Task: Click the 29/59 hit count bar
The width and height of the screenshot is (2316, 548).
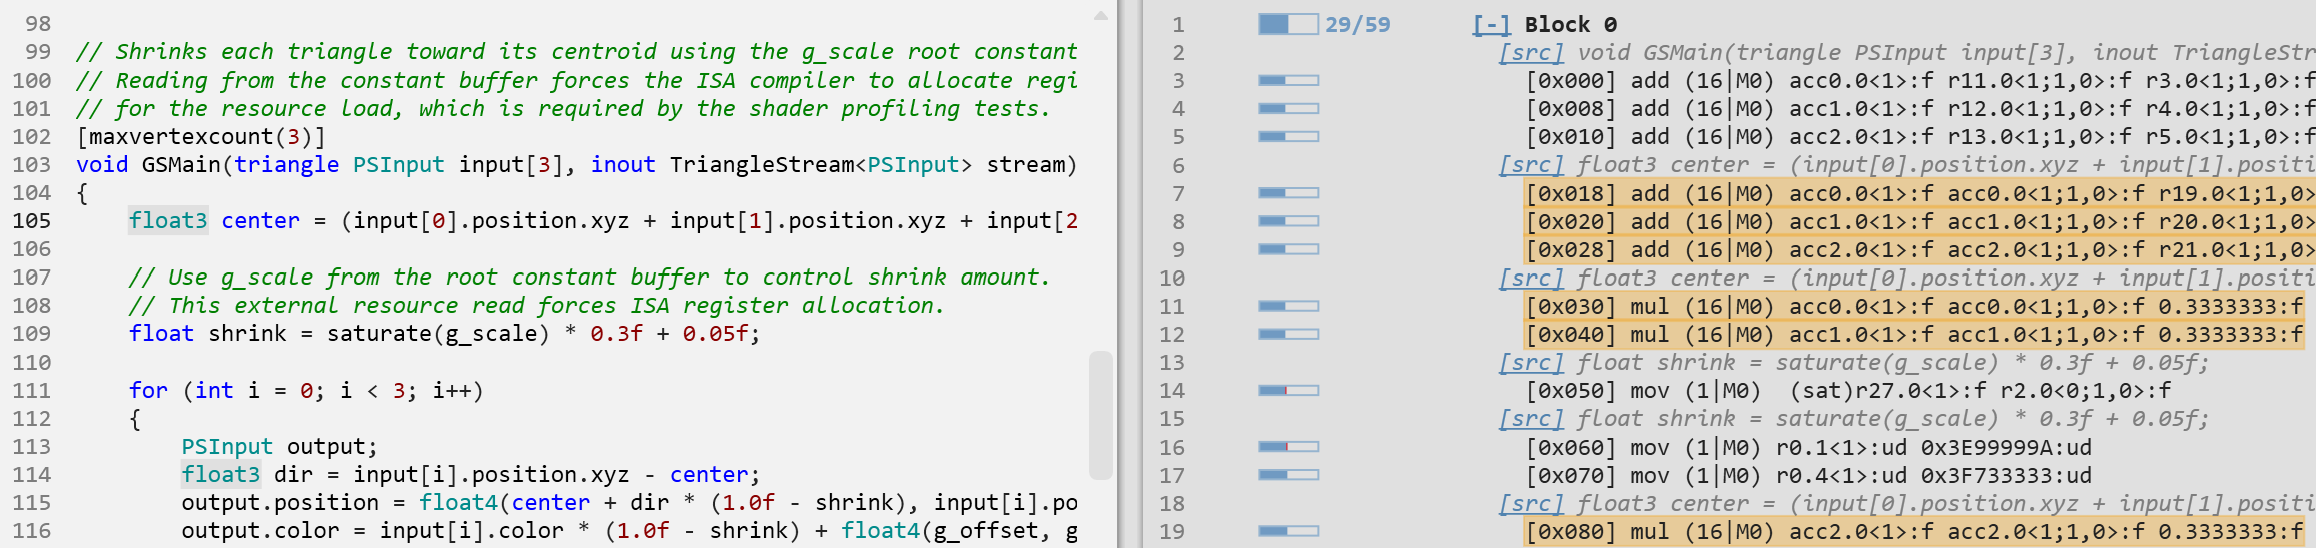Action: pos(1288,24)
